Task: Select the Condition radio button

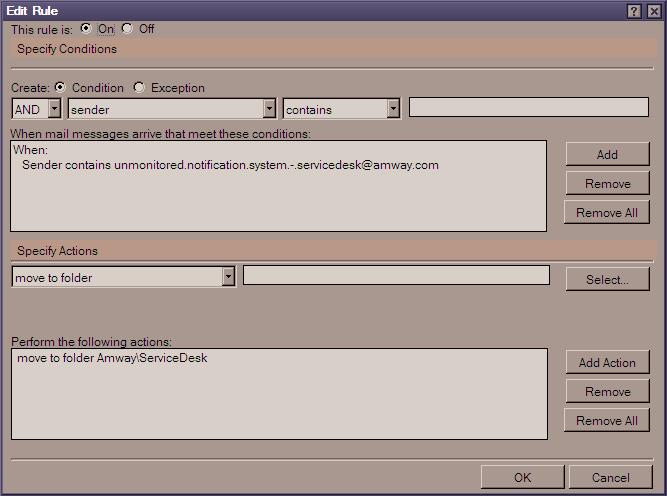Action: coord(60,87)
